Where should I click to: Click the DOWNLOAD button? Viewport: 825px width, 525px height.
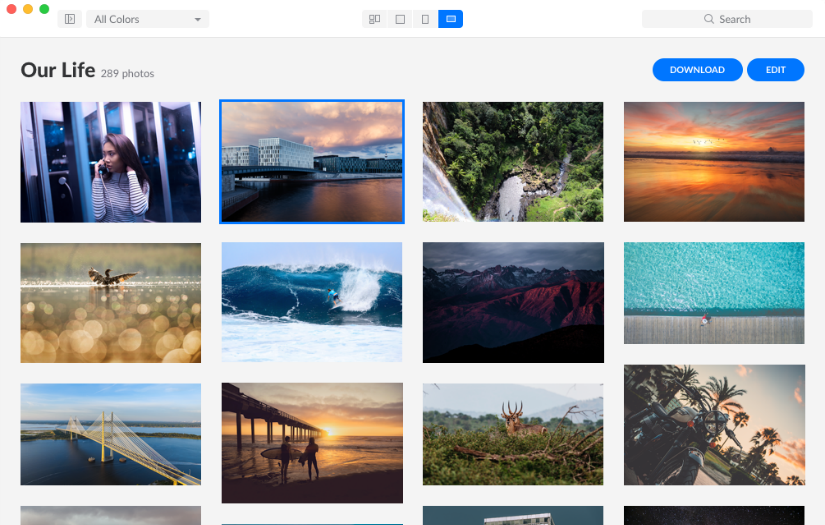pyautogui.click(x=697, y=69)
